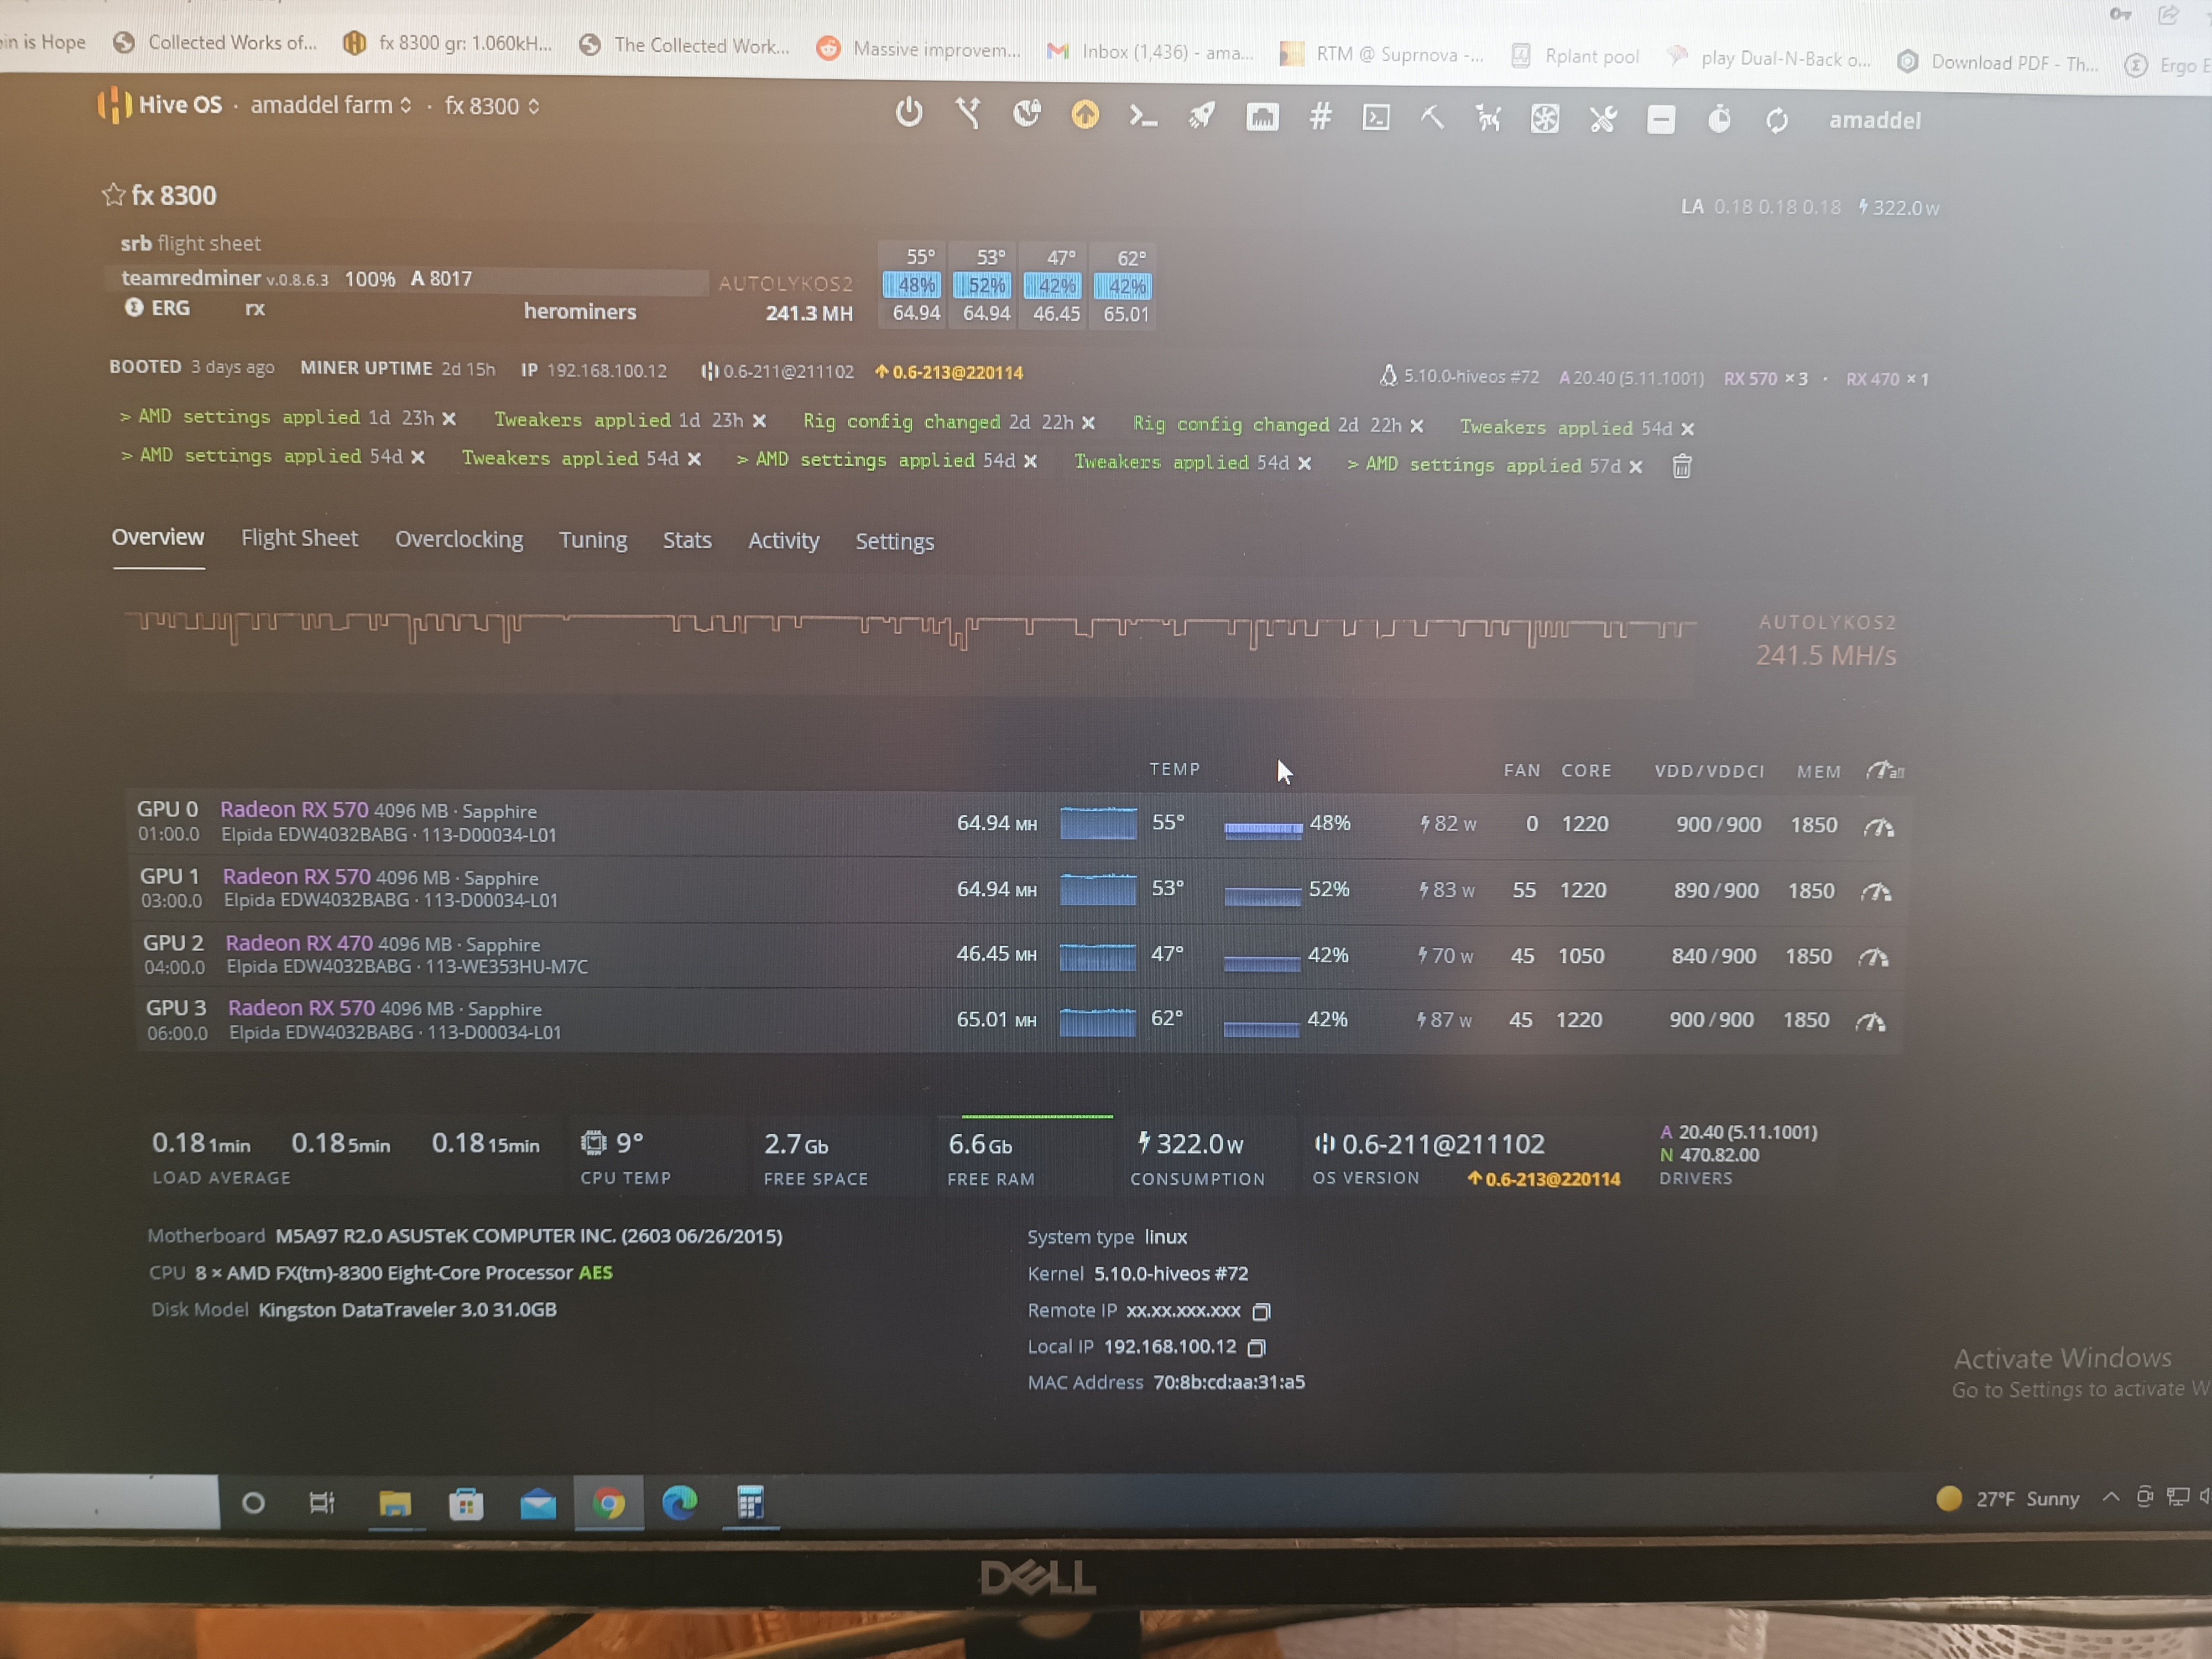Open the Settings tab

(895, 542)
